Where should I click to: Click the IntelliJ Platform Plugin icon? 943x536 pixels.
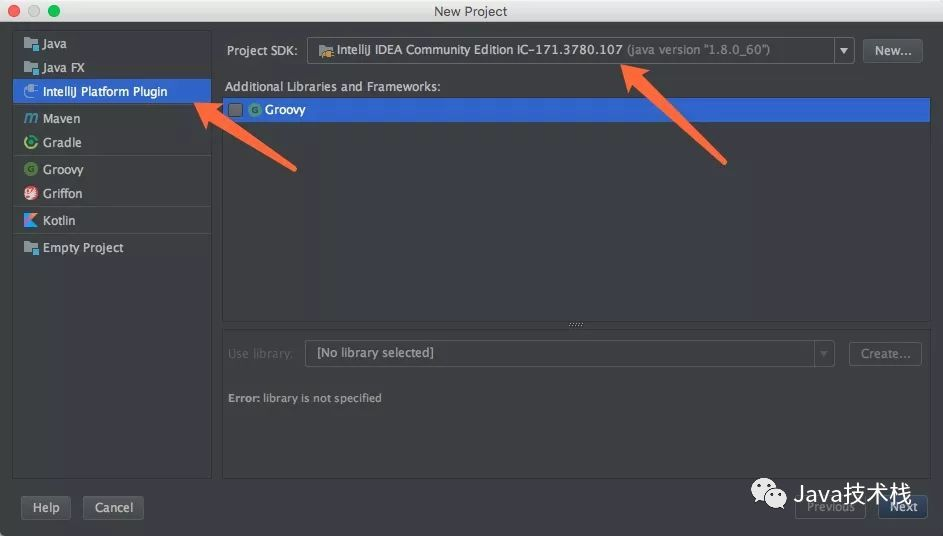(x=31, y=92)
